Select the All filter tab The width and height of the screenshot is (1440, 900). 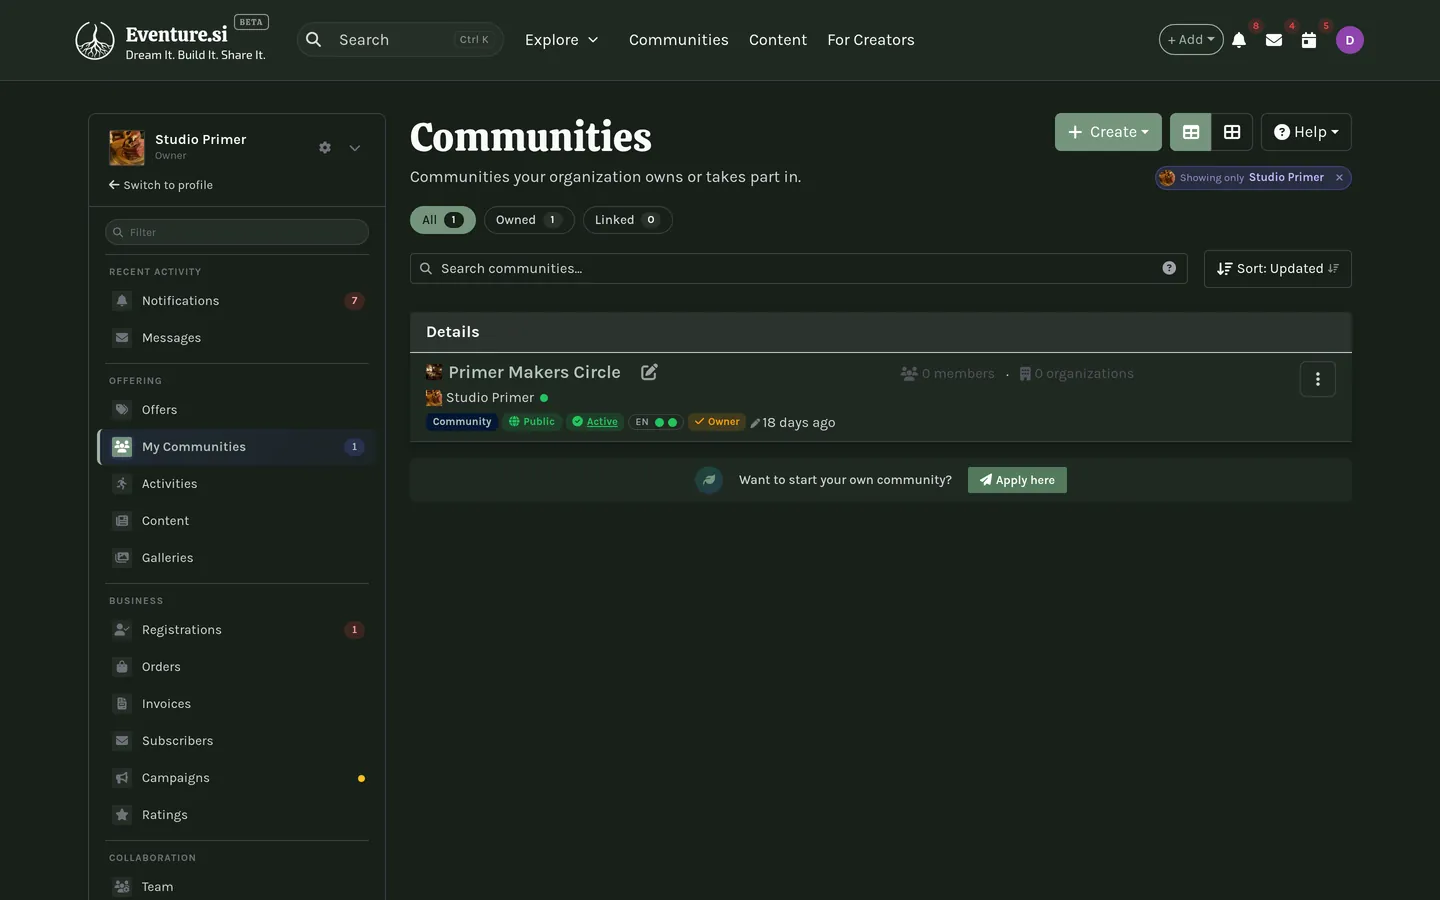coord(443,220)
